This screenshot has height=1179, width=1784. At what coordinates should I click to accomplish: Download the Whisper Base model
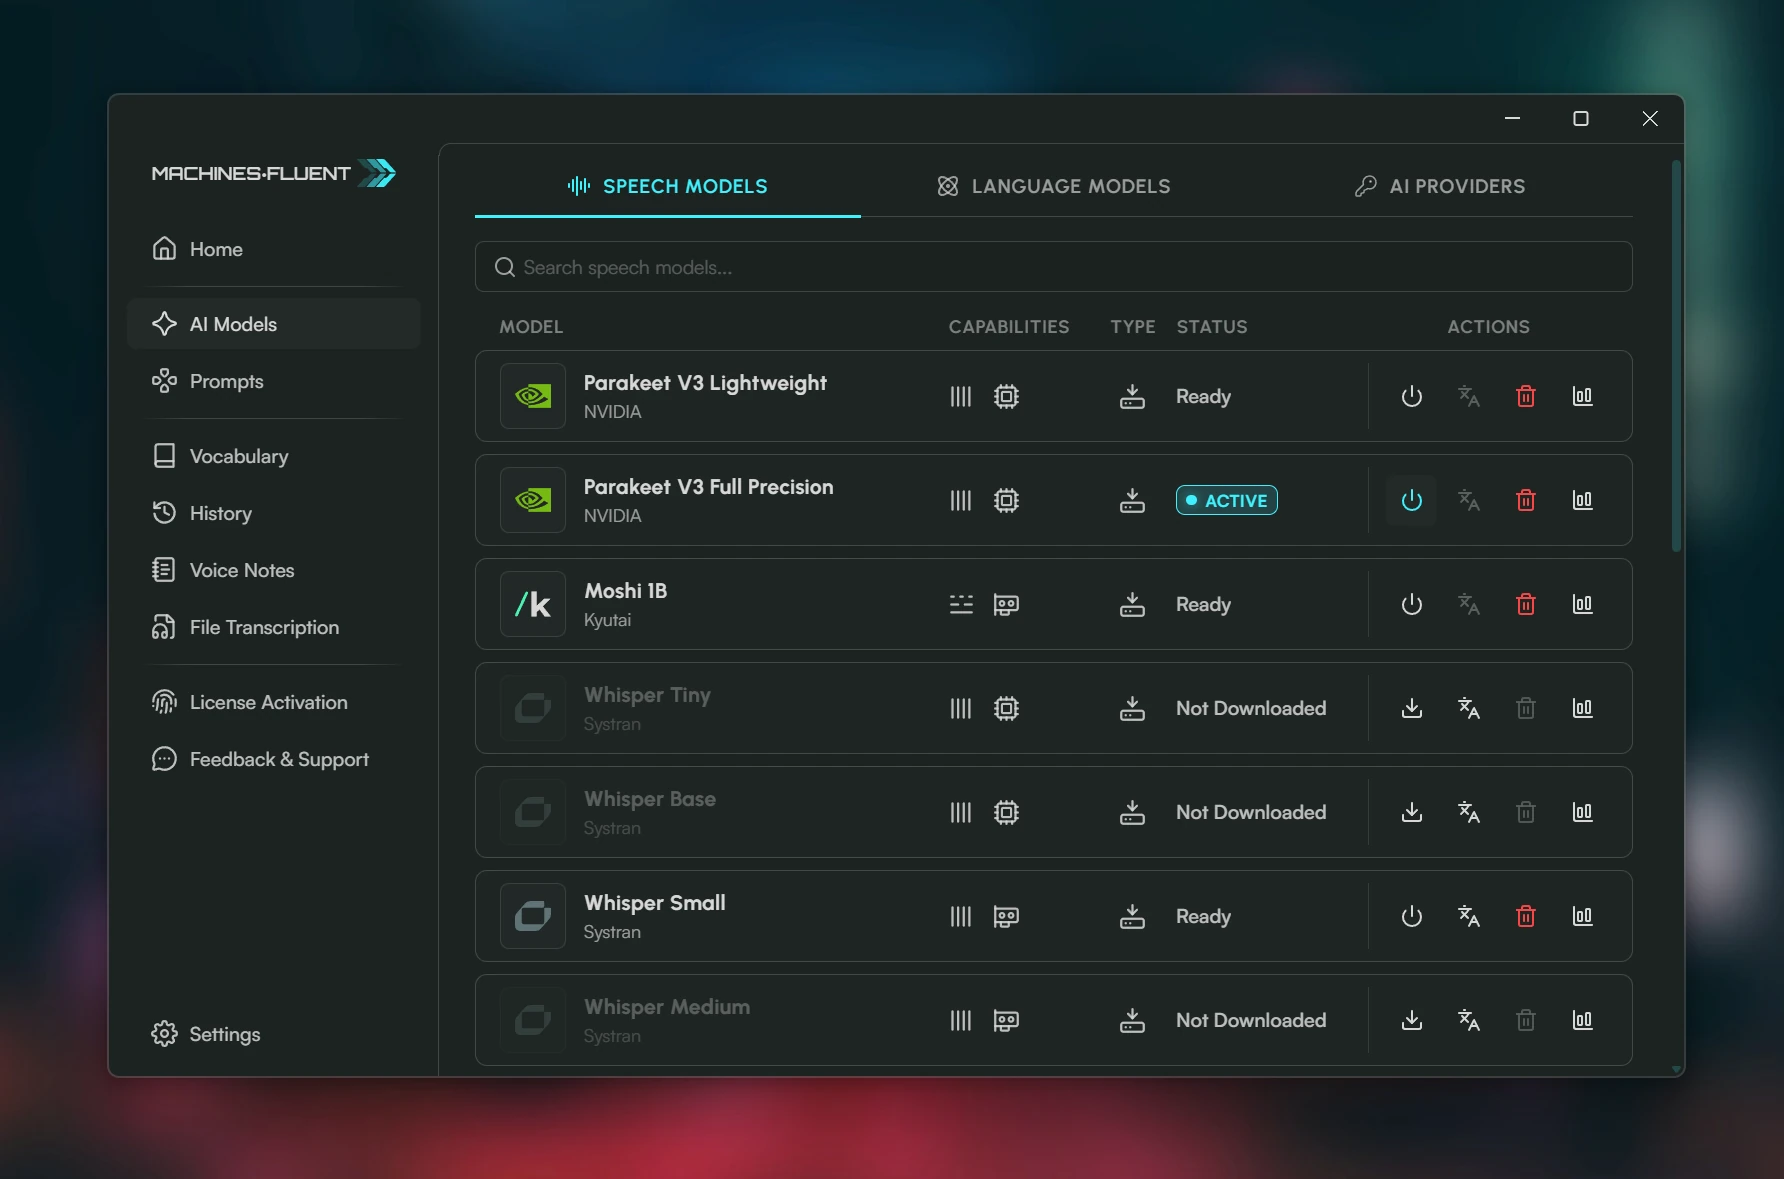pos(1411,812)
